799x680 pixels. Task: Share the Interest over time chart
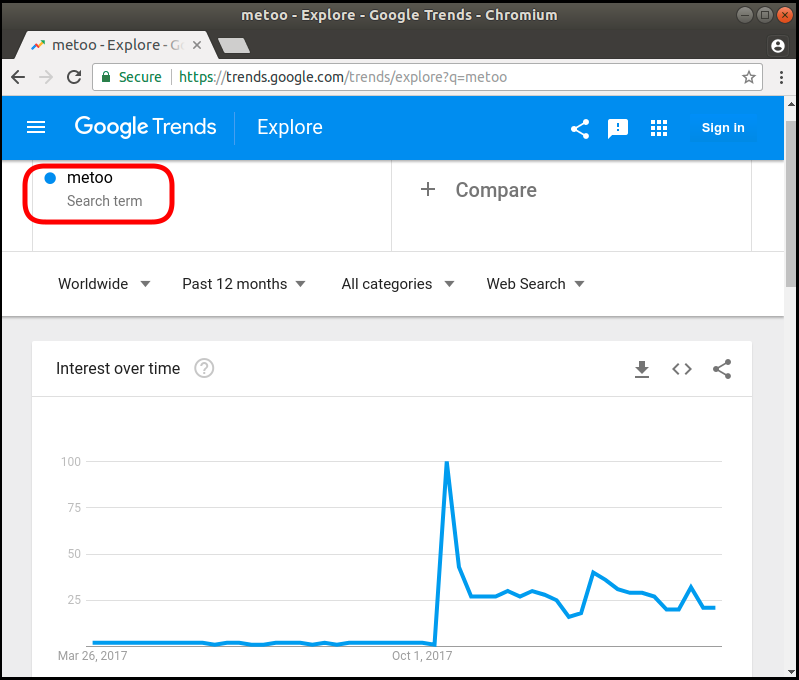(x=722, y=369)
